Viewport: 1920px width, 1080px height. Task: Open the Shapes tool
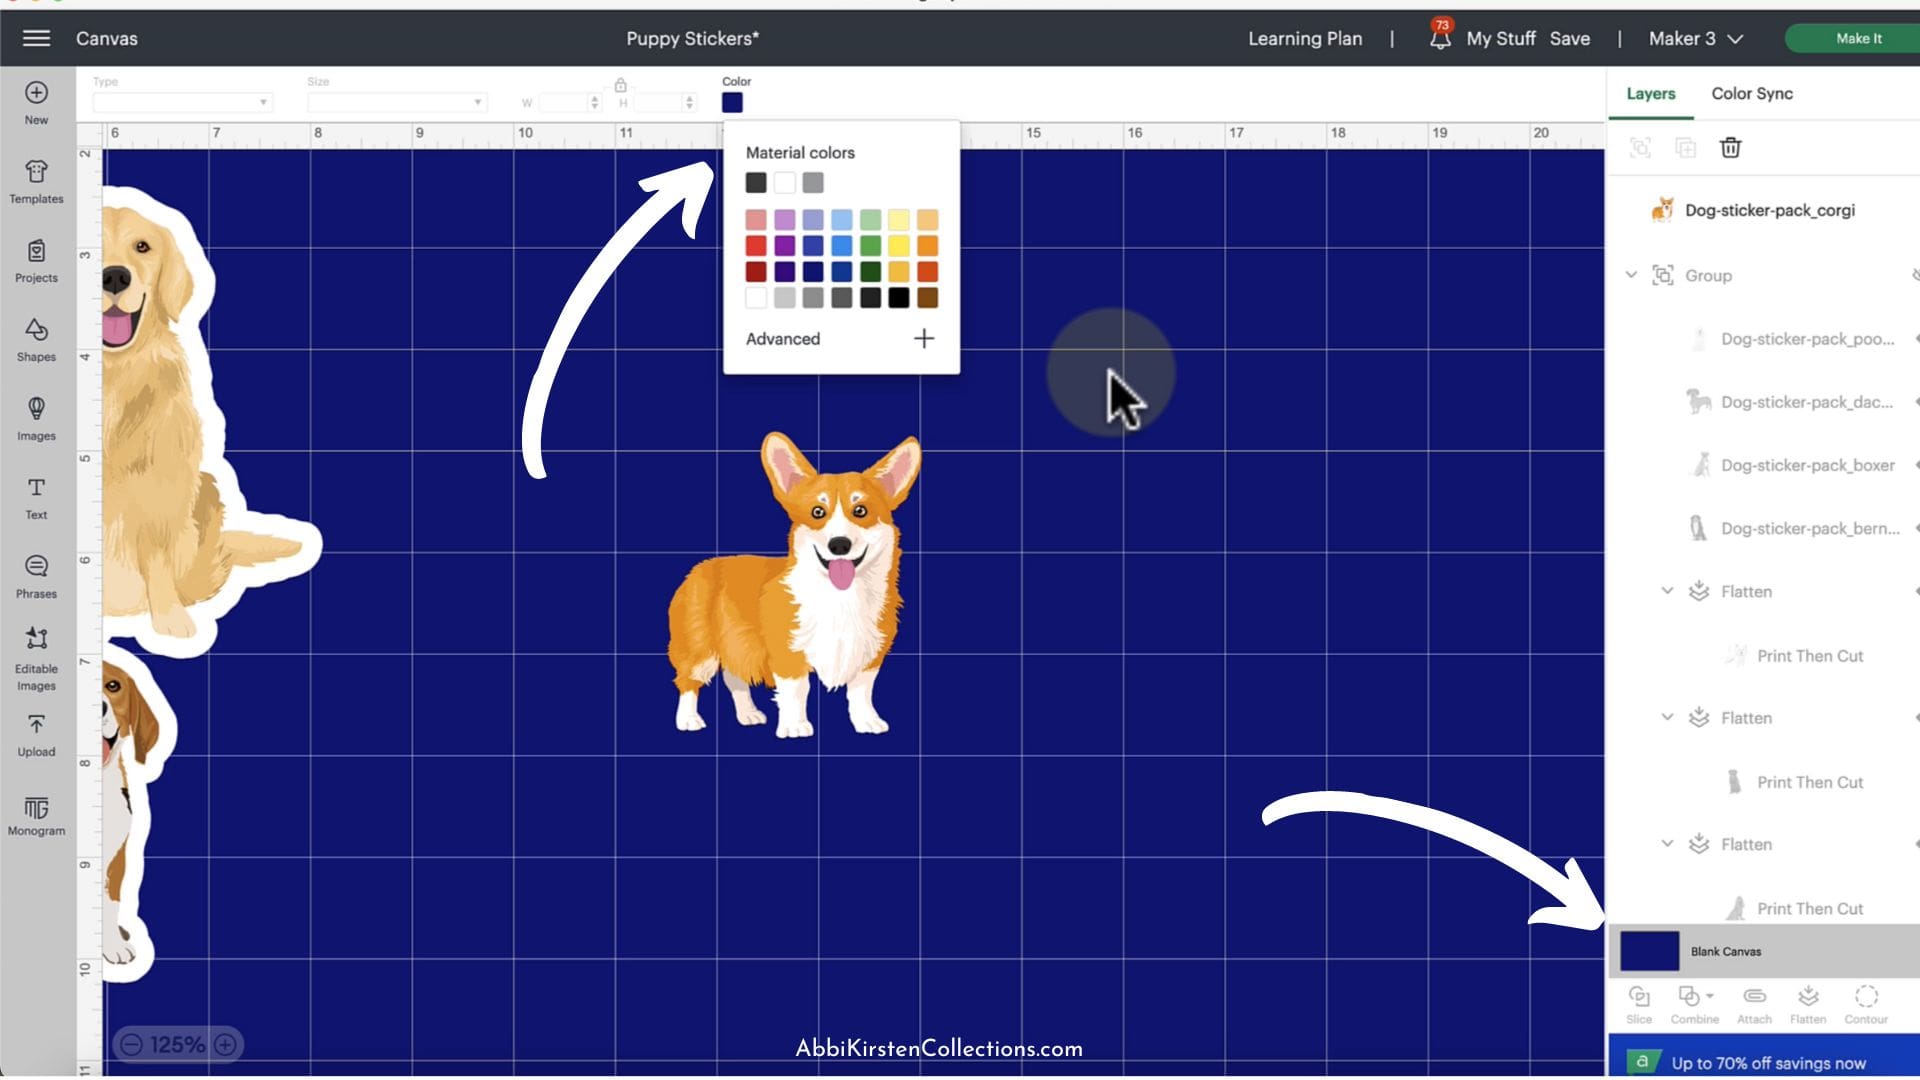36,340
